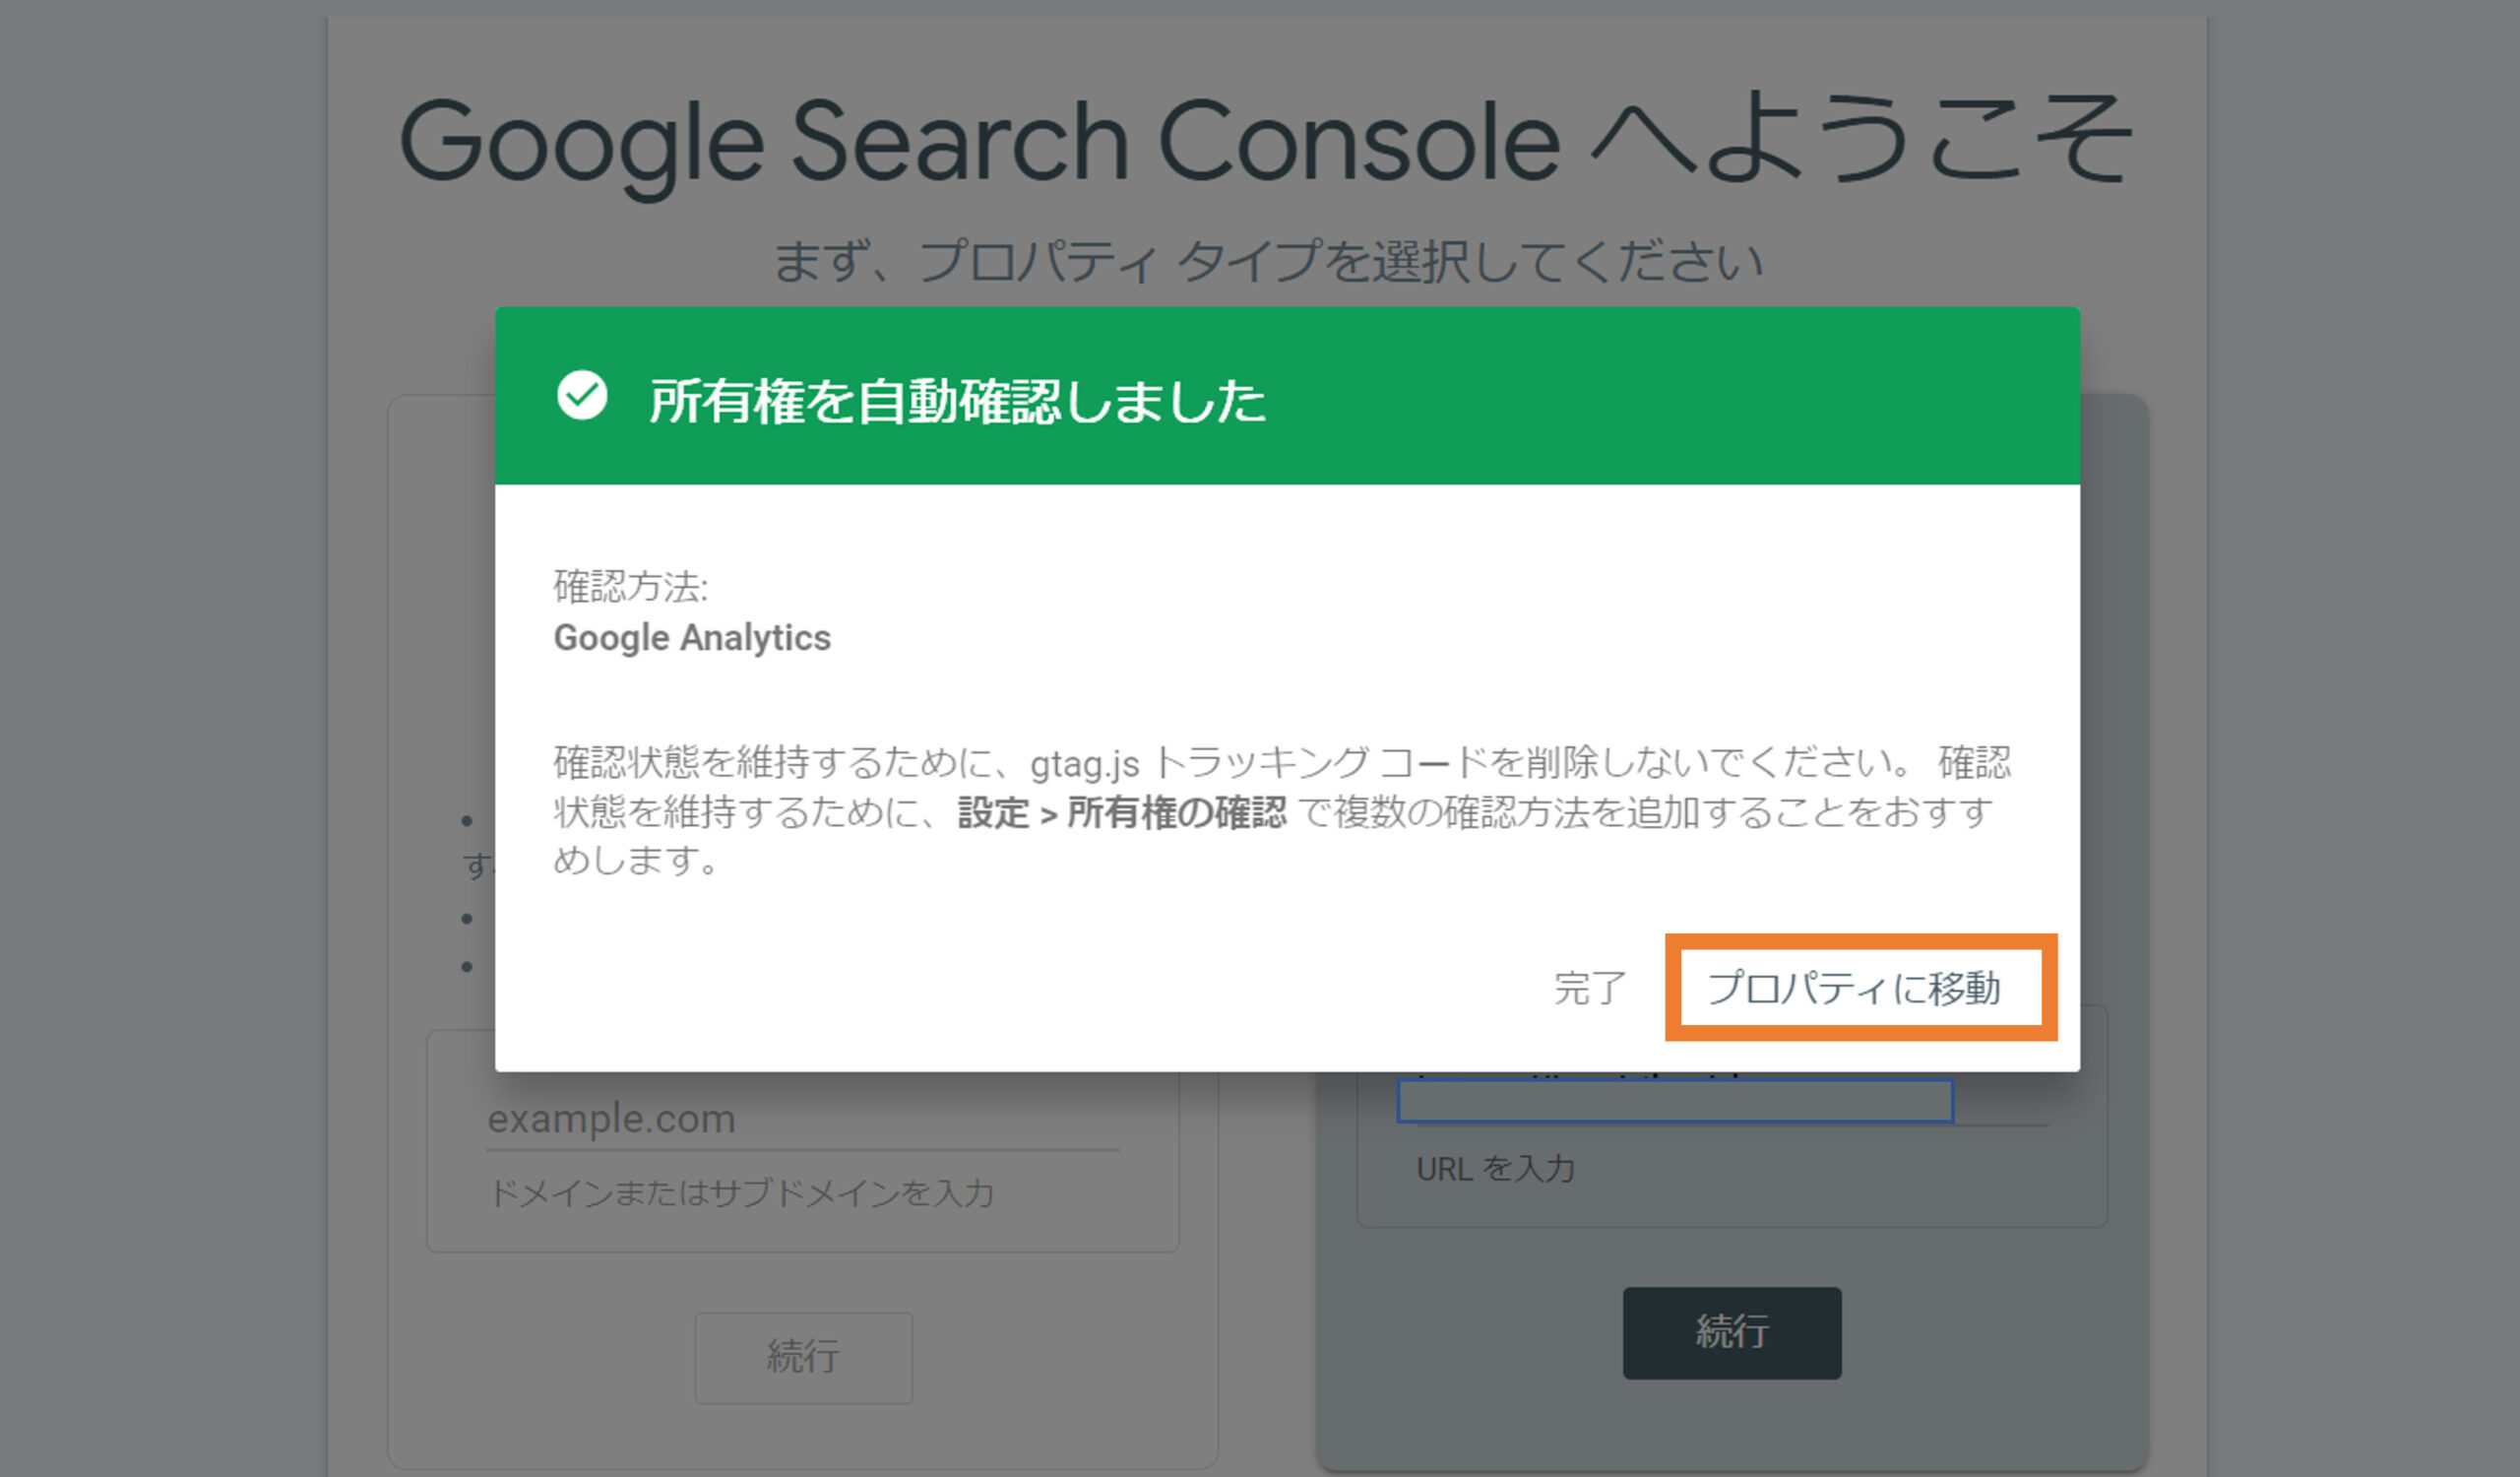Click the example.com domain input field
Screen dimensions: 2520x1477
[x=801, y=1118]
